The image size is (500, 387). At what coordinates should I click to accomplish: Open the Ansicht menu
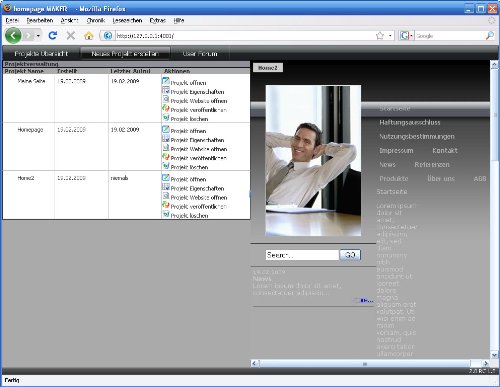pyautogui.click(x=69, y=21)
